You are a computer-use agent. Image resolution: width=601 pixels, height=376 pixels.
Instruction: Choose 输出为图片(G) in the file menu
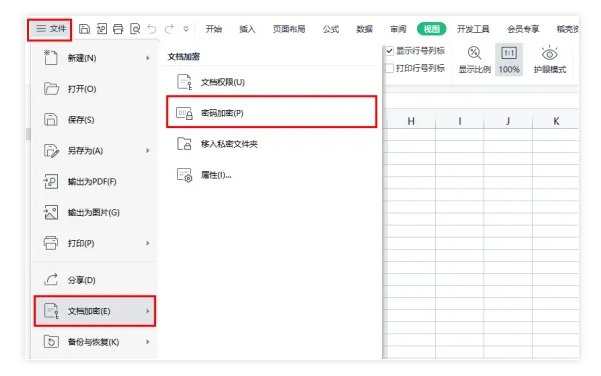pyautogui.click(x=95, y=213)
